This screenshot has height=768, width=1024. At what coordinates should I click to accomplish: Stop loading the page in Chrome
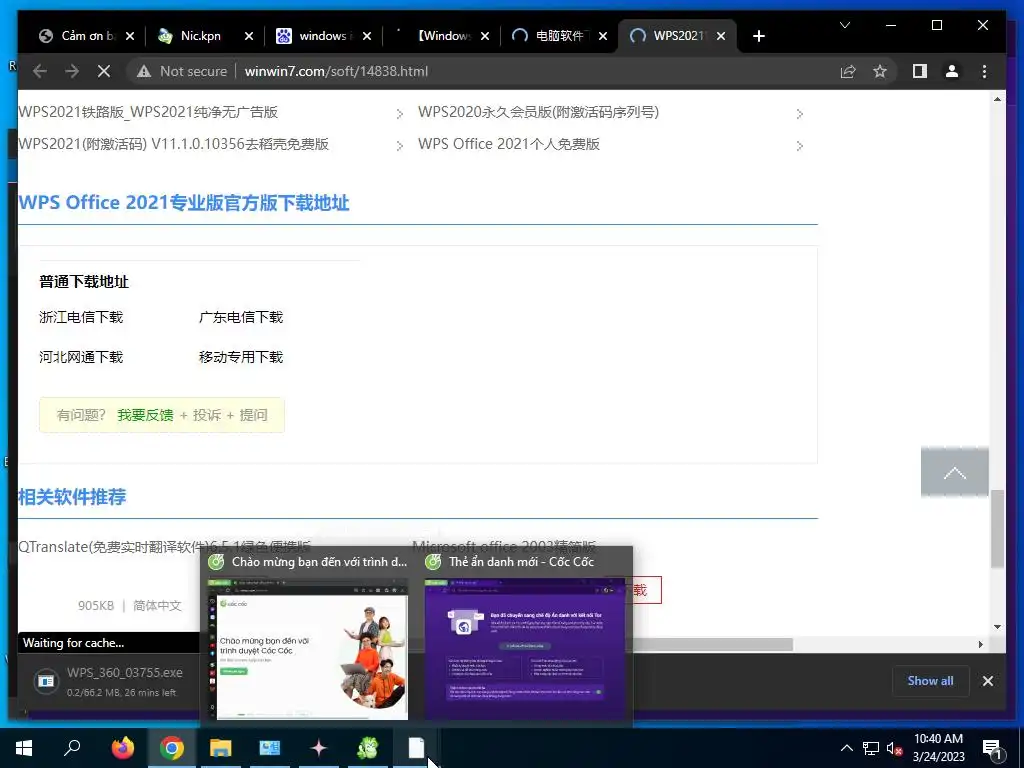tap(104, 71)
